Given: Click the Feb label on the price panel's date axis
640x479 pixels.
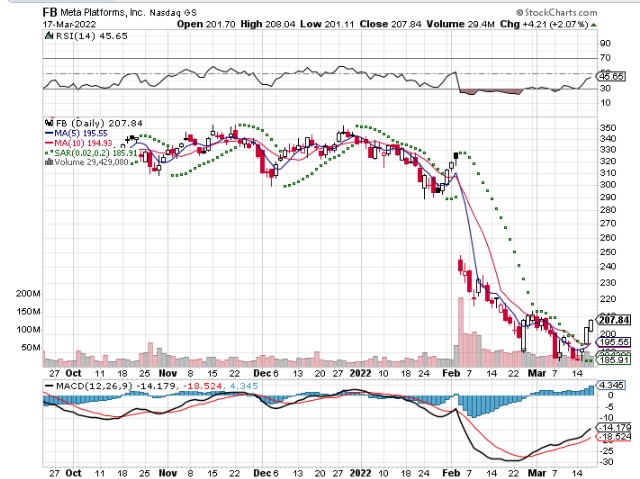Looking at the screenshot, I should [x=451, y=373].
